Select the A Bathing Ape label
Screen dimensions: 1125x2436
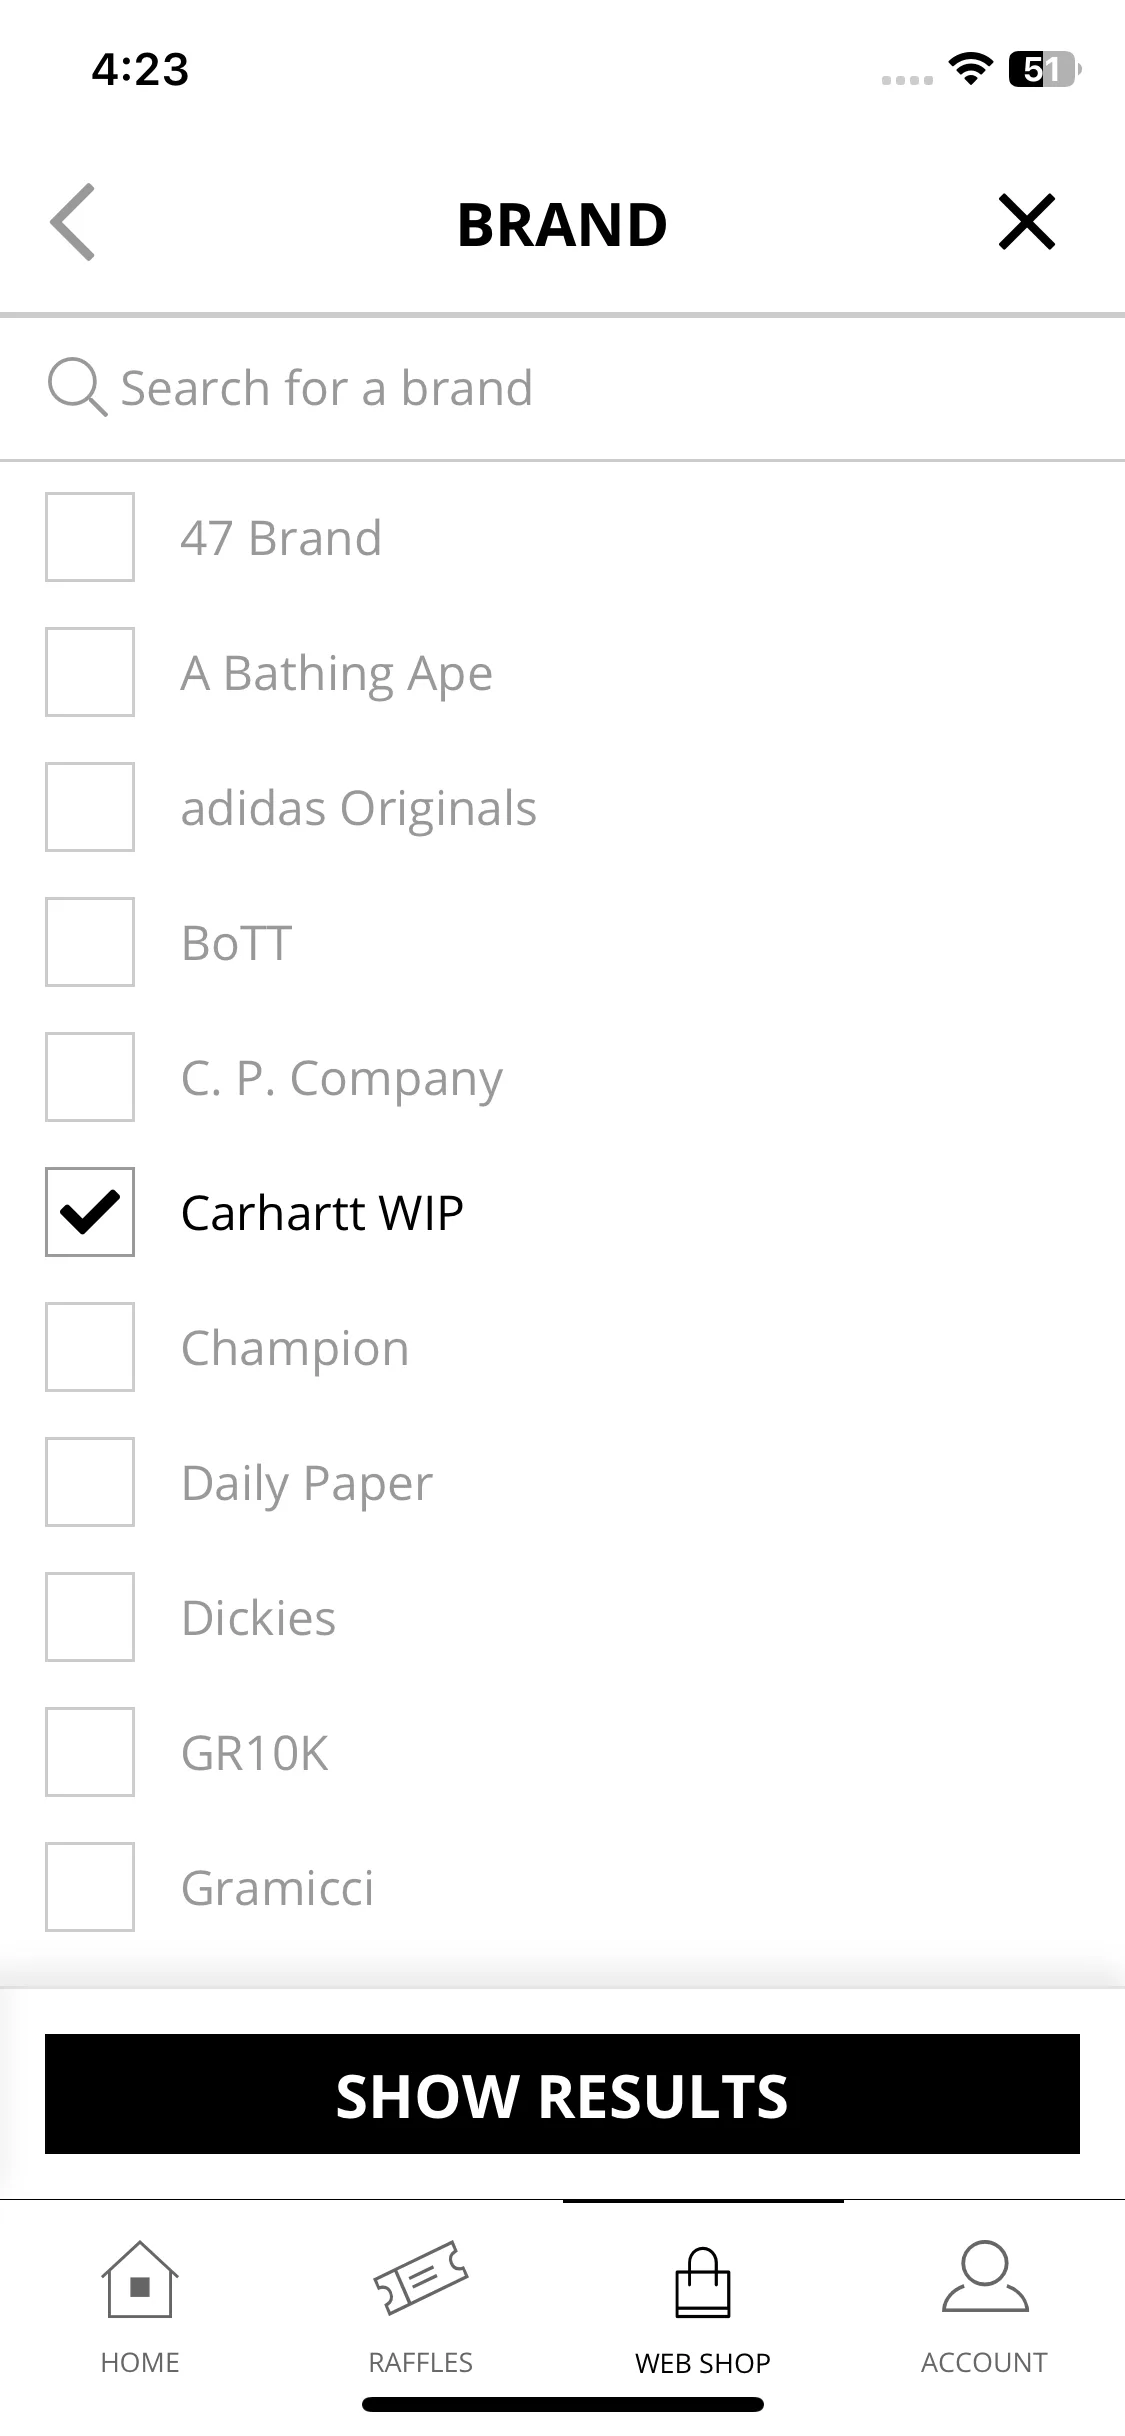337,674
